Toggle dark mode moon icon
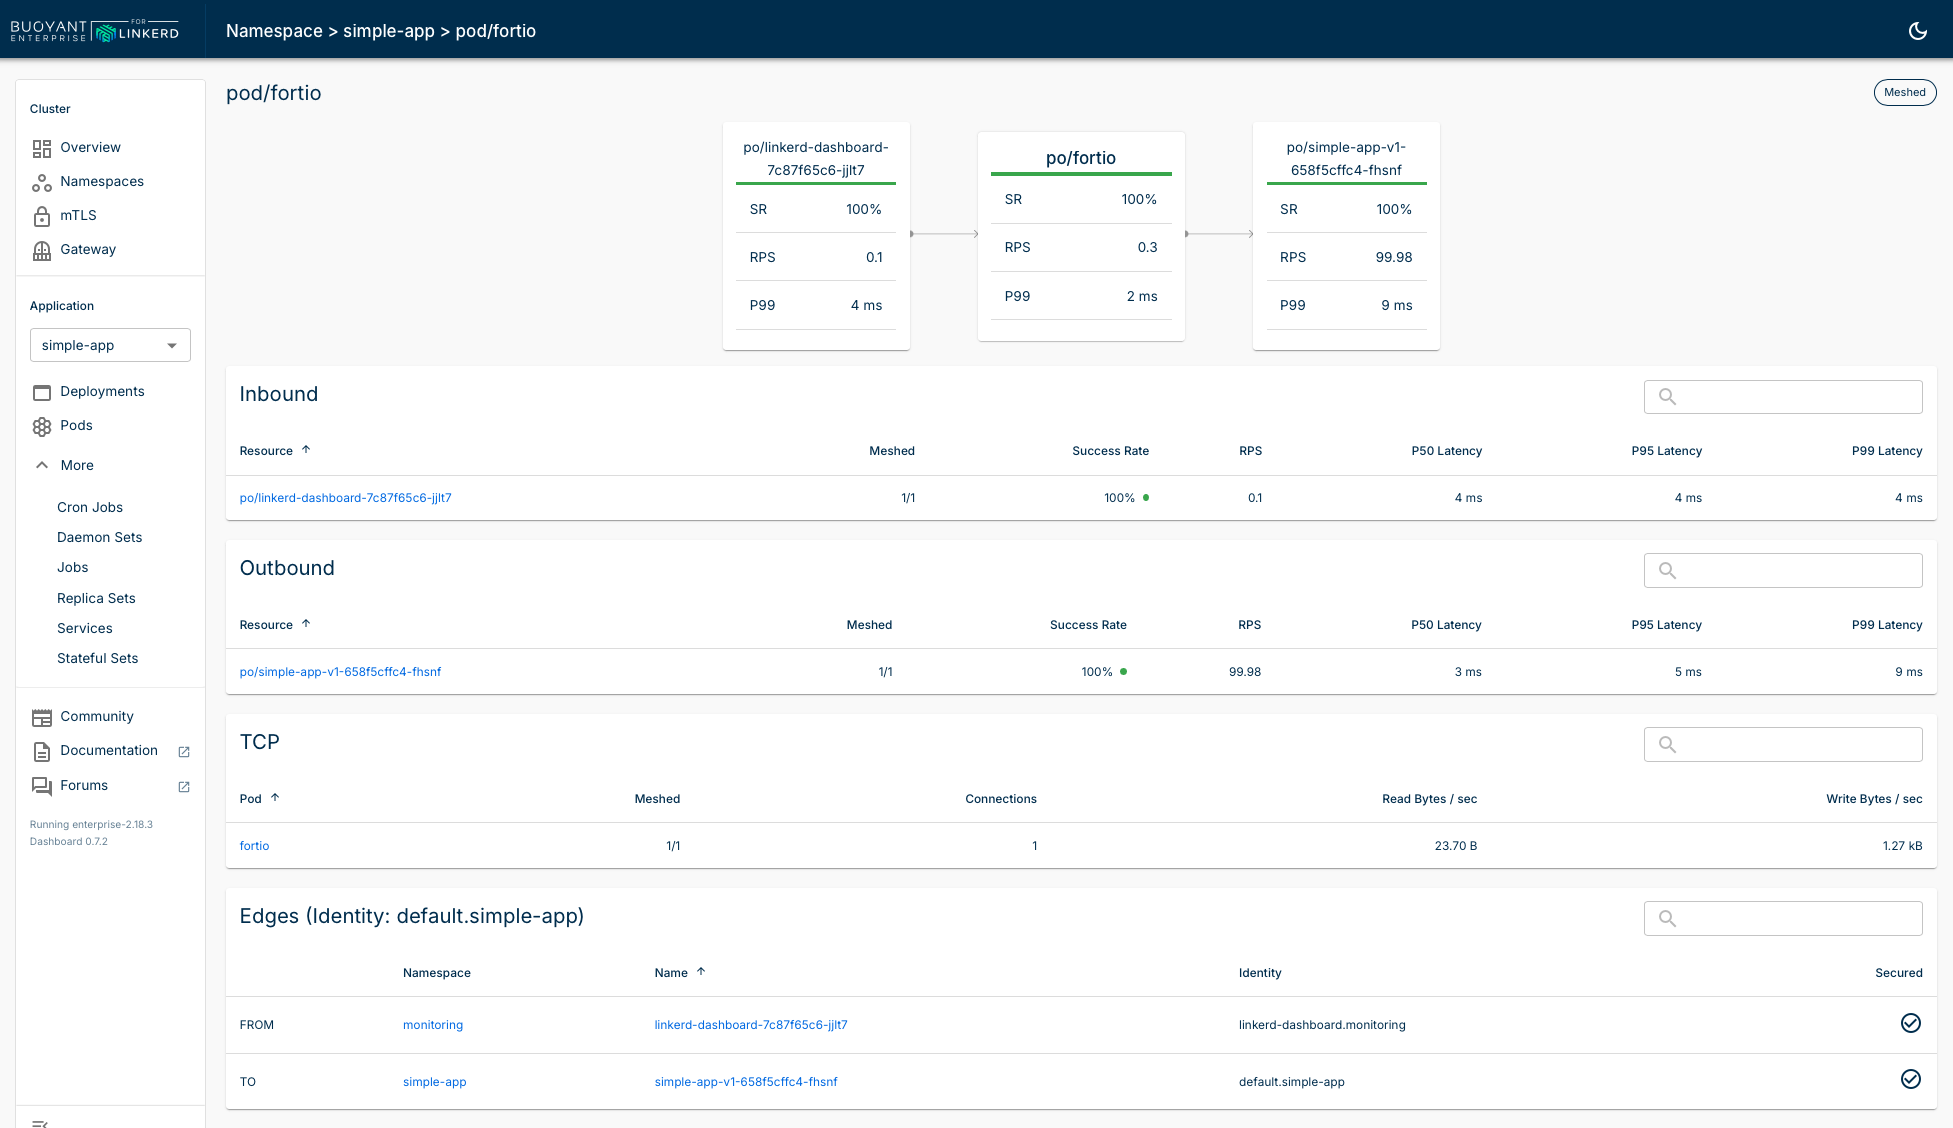 pyautogui.click(x=1917, y=31)
